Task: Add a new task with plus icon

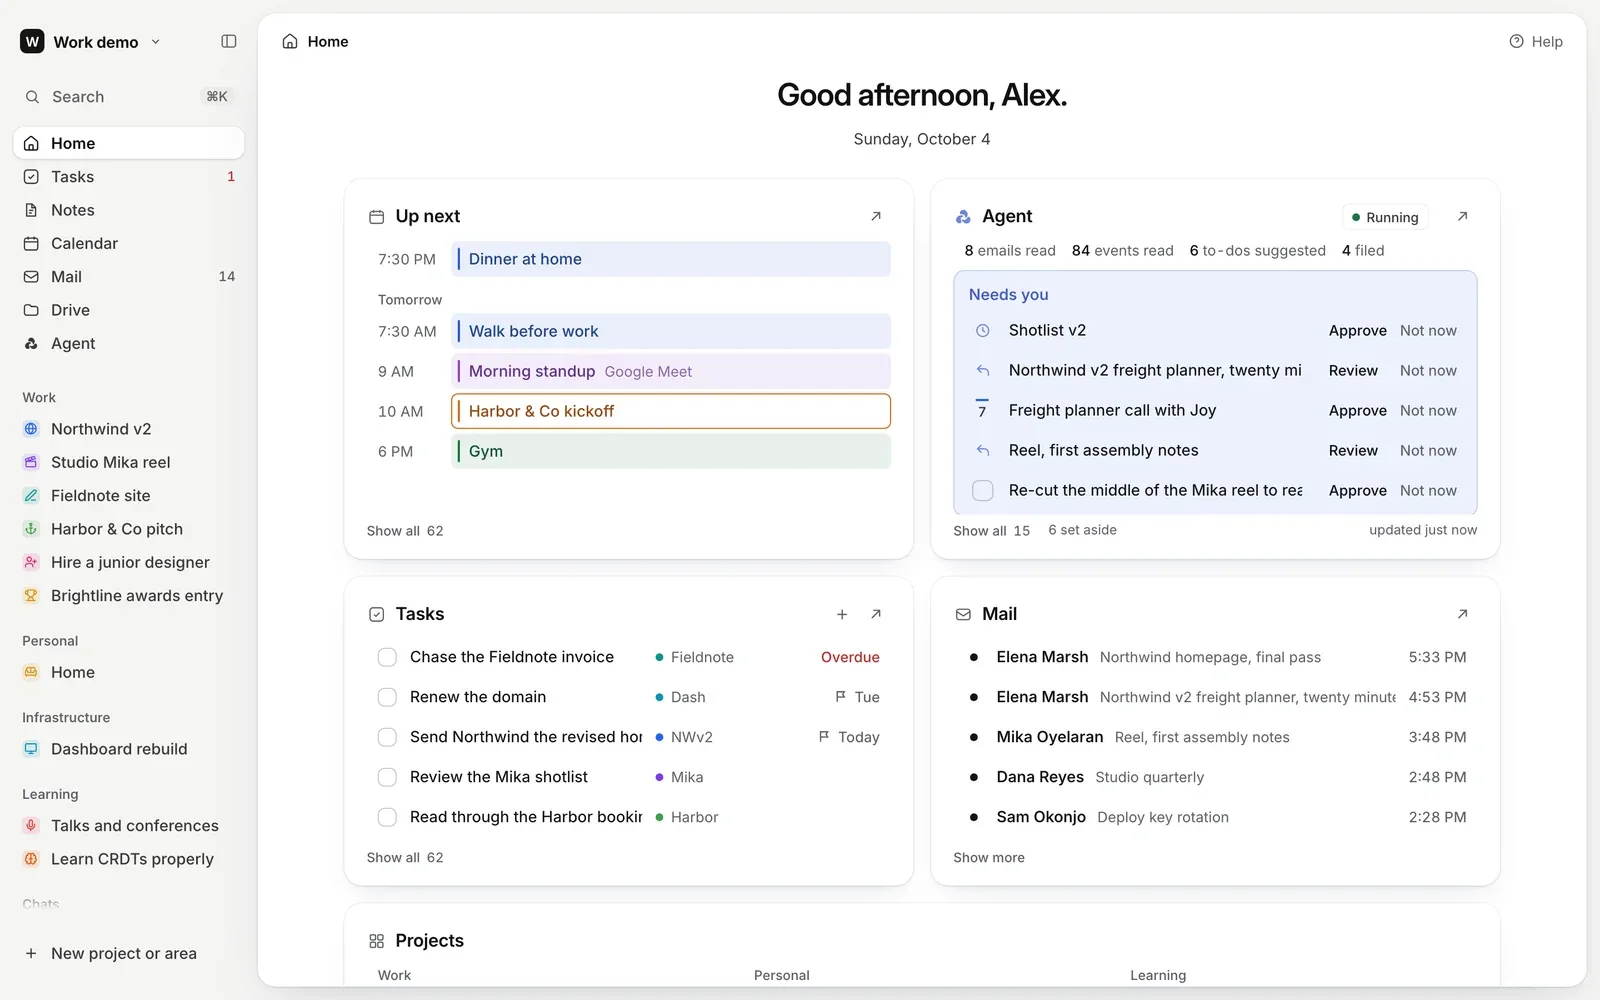Action: pos(842,614)
